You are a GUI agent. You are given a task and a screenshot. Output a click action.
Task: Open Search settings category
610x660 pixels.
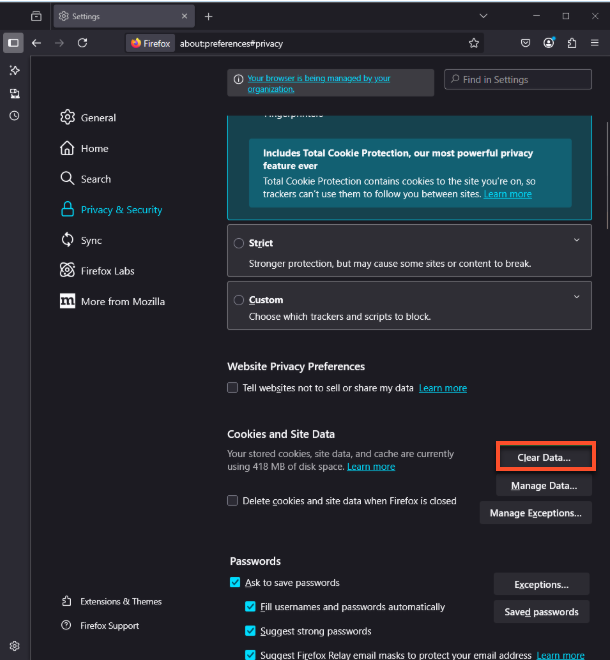(85, 179)
